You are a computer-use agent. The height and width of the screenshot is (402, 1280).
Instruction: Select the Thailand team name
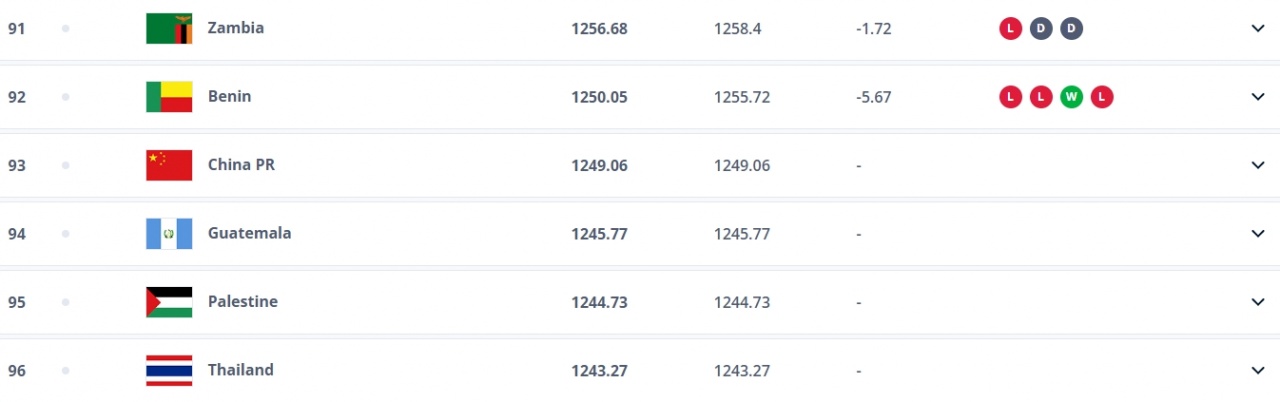point(240,370)
